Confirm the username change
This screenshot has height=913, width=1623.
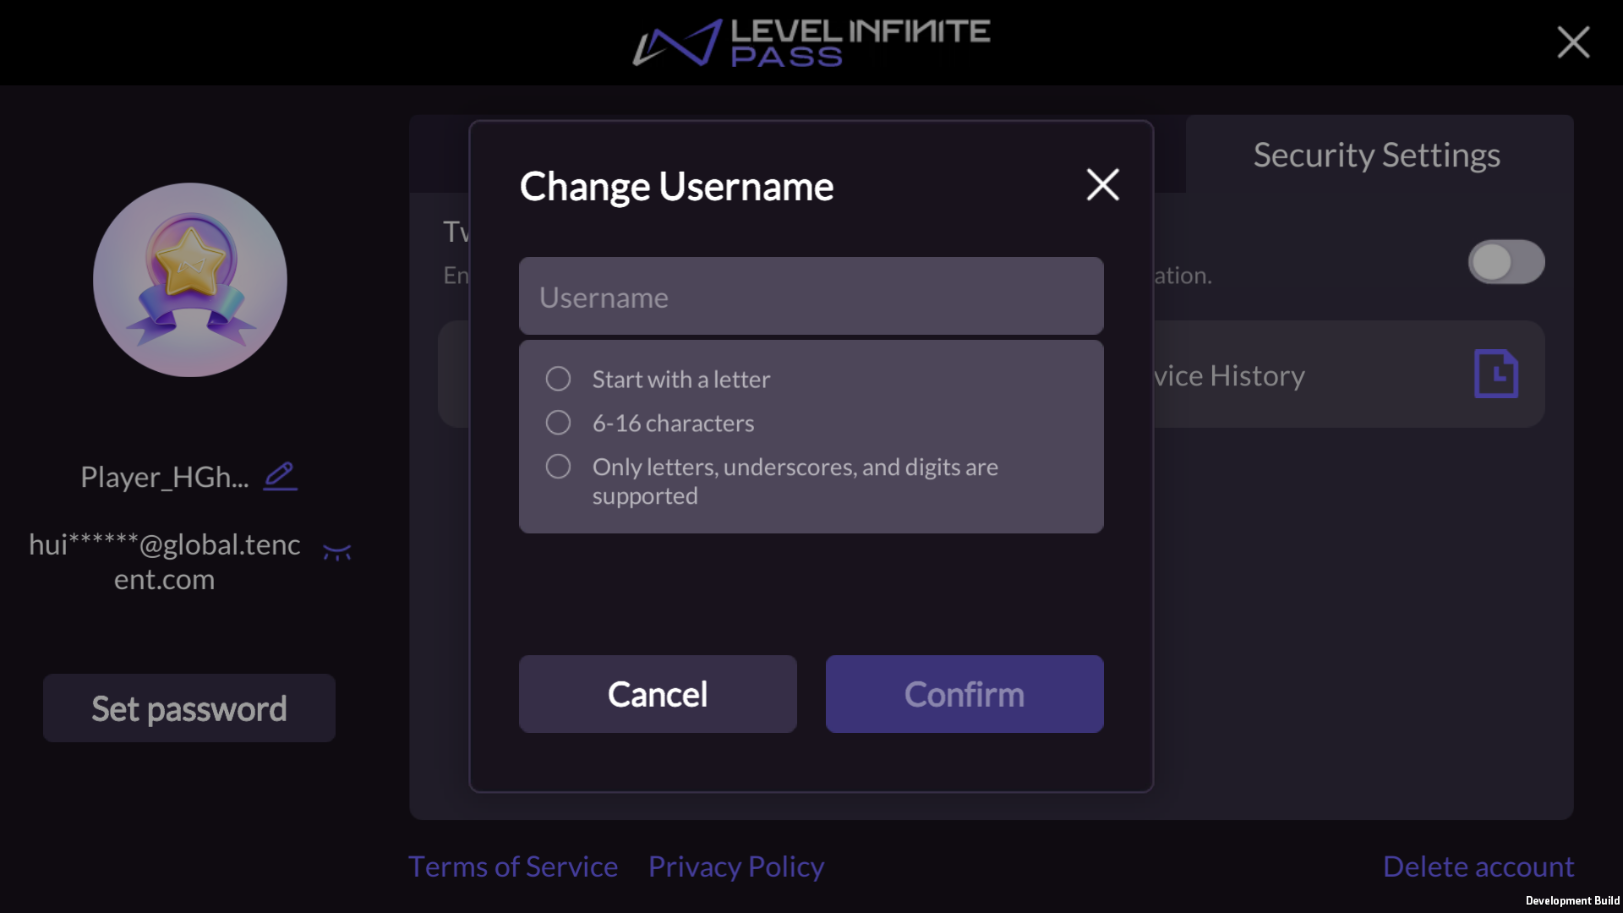(x=963, y=693)
